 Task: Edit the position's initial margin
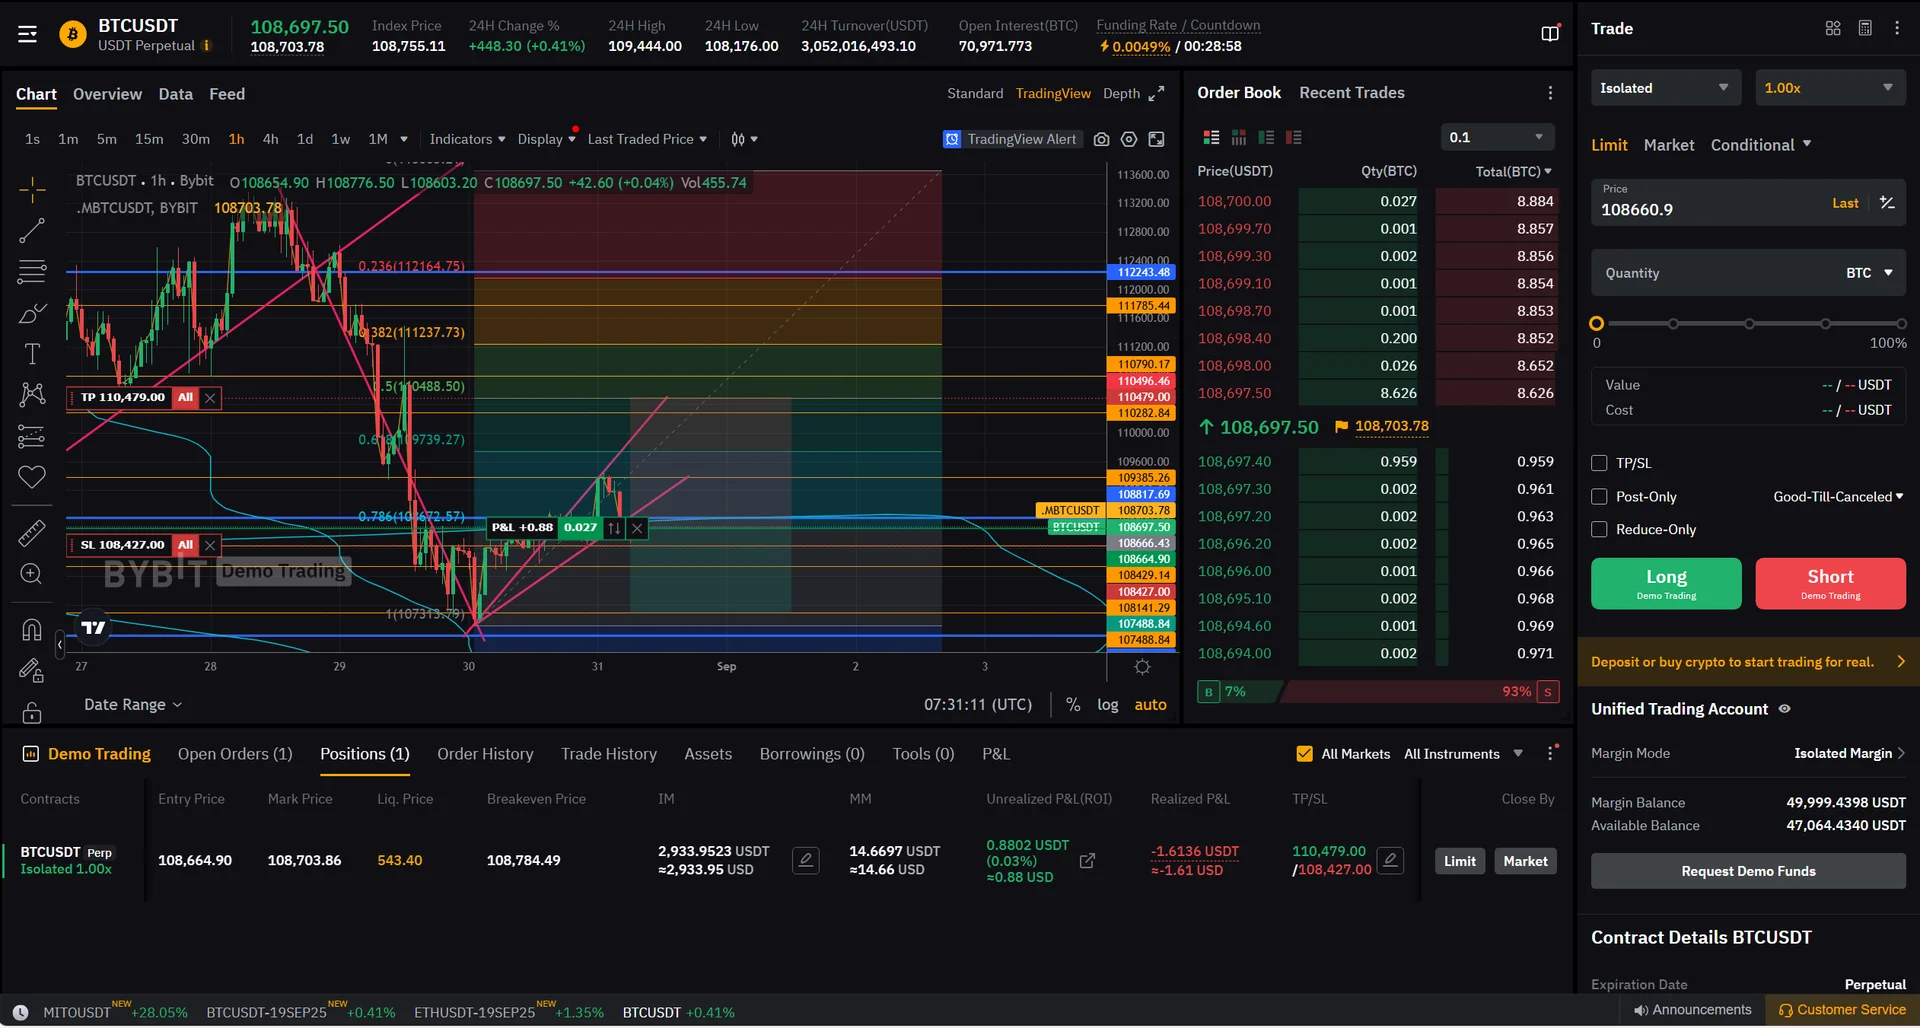point(806,860)
